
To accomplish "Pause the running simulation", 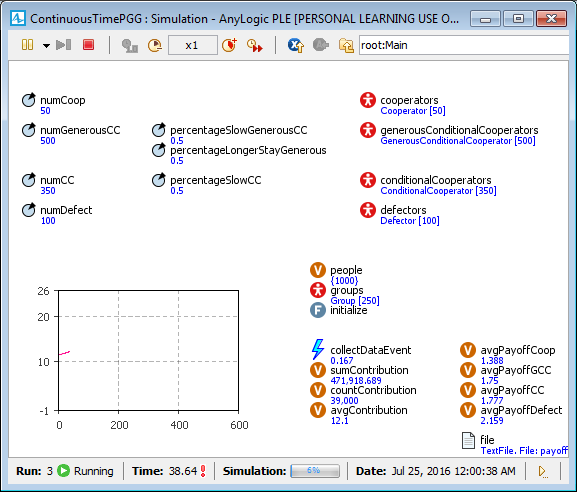I will pos(28,45).
